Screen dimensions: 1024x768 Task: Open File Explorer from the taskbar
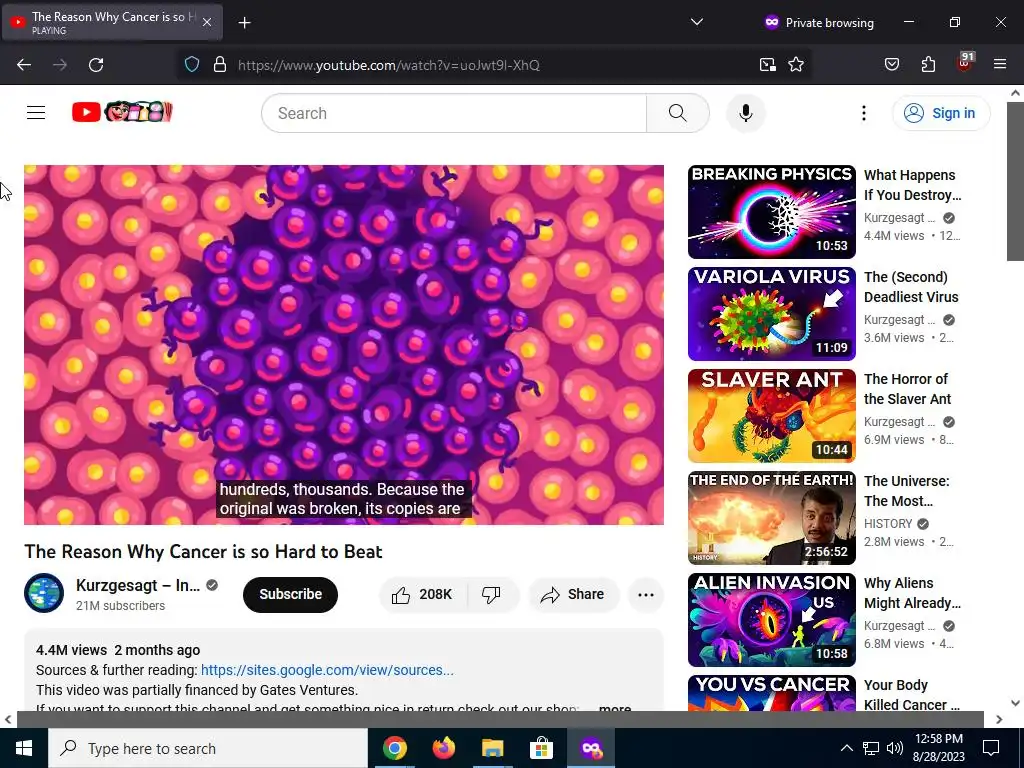[492, 748]
